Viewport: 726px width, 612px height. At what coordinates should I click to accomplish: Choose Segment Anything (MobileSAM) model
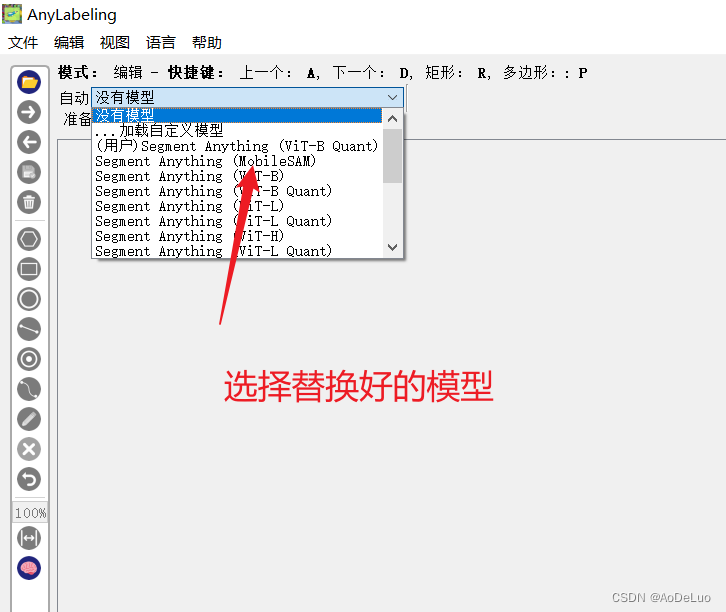click(237, 161)
